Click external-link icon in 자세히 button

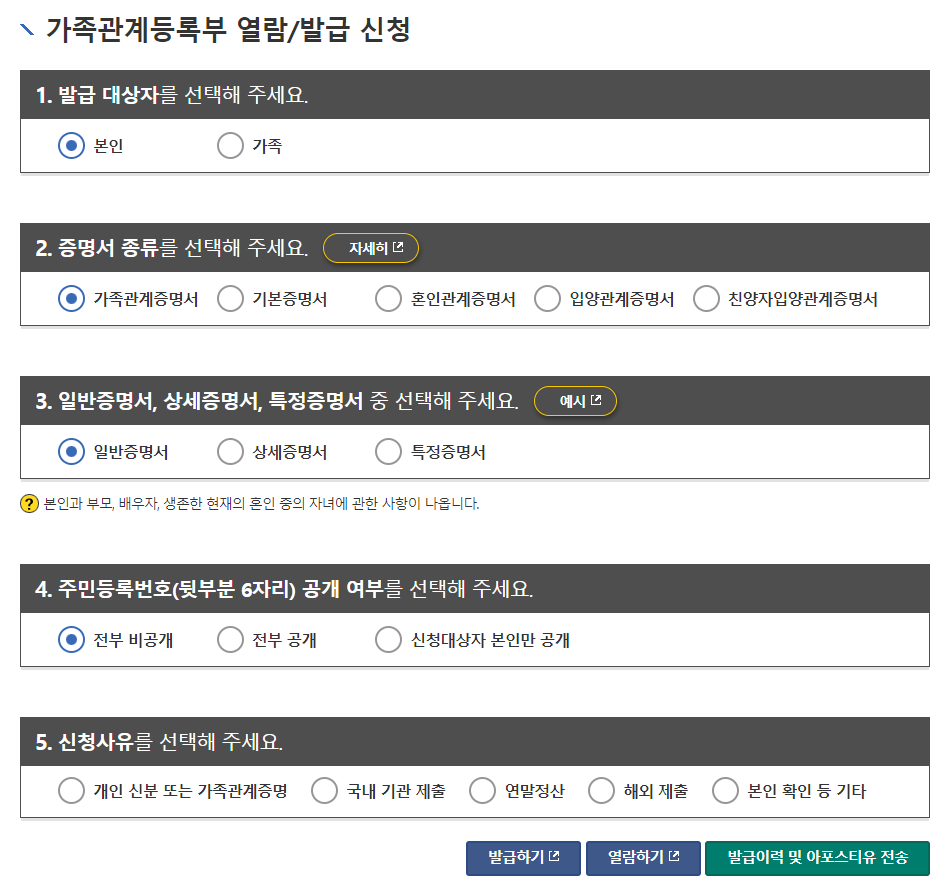(398, 247)
